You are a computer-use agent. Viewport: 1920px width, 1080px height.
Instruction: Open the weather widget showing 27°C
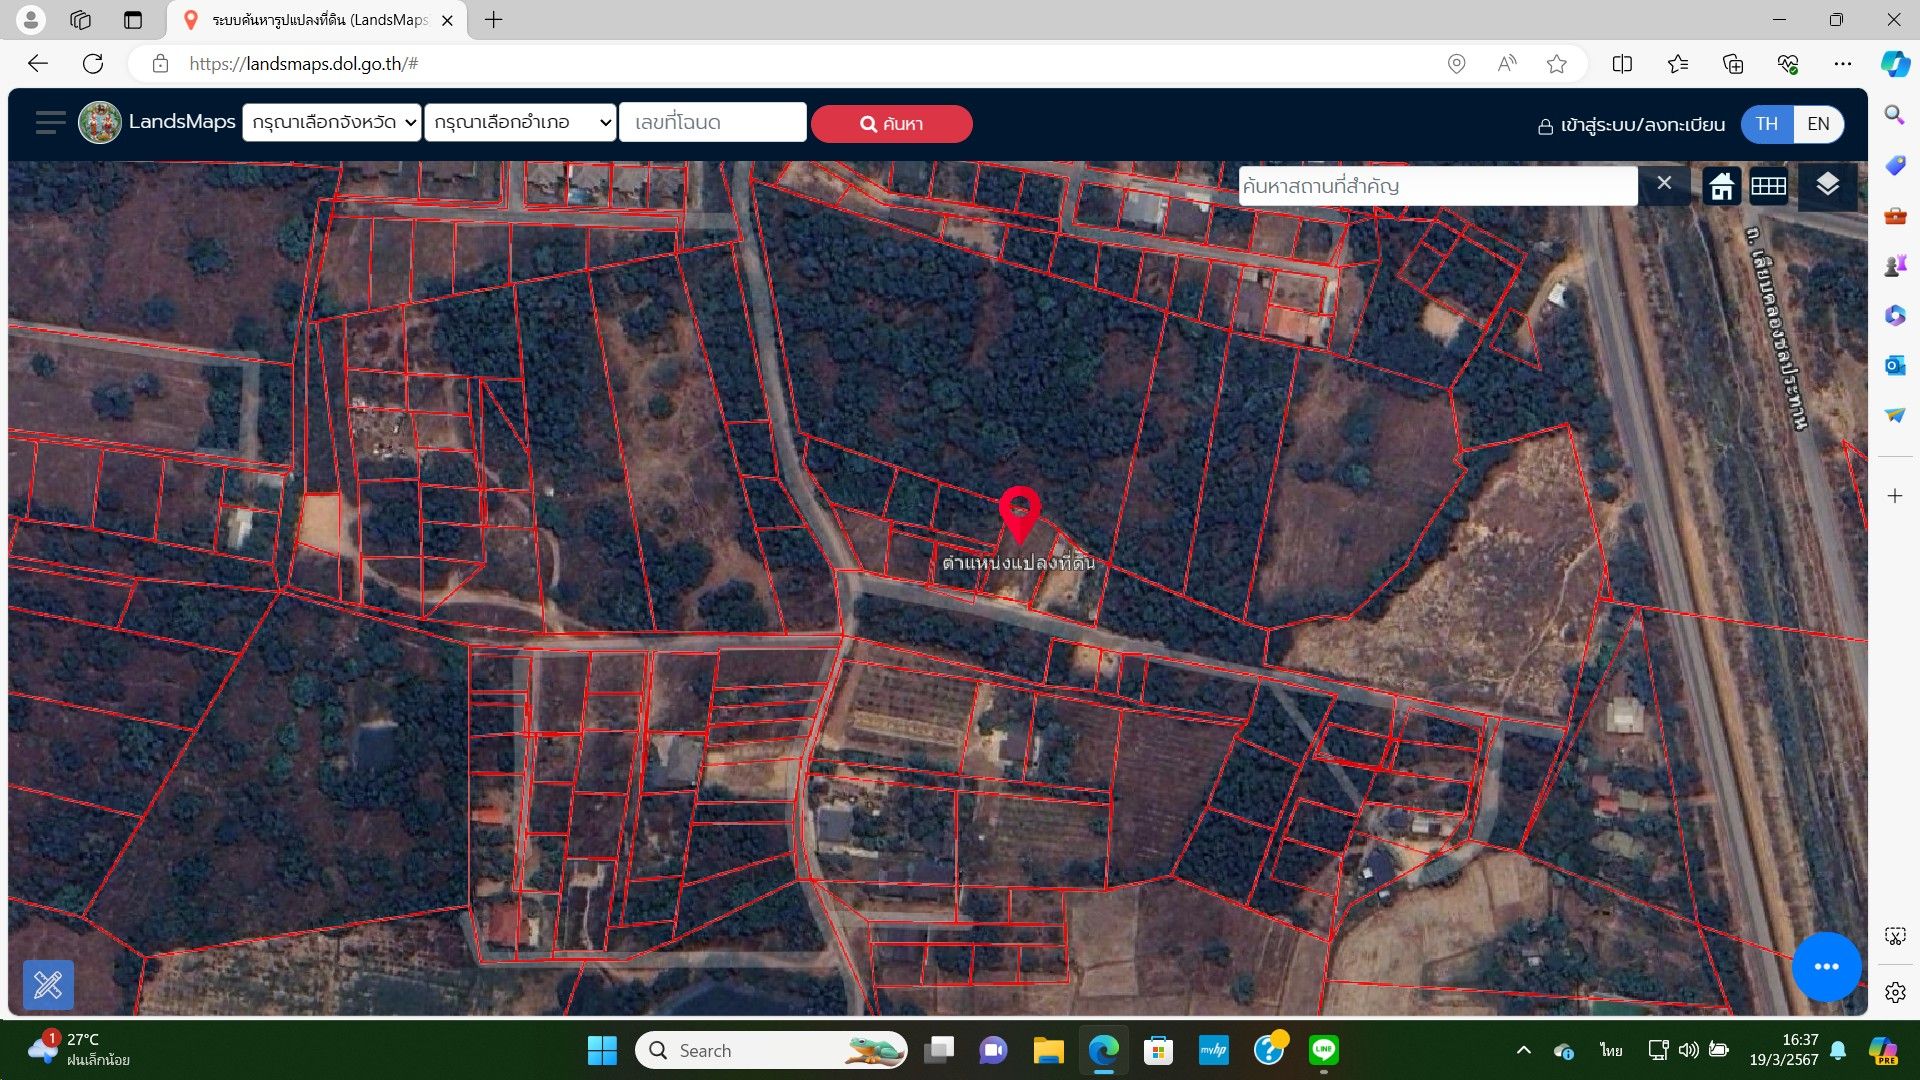(80, 1049)
